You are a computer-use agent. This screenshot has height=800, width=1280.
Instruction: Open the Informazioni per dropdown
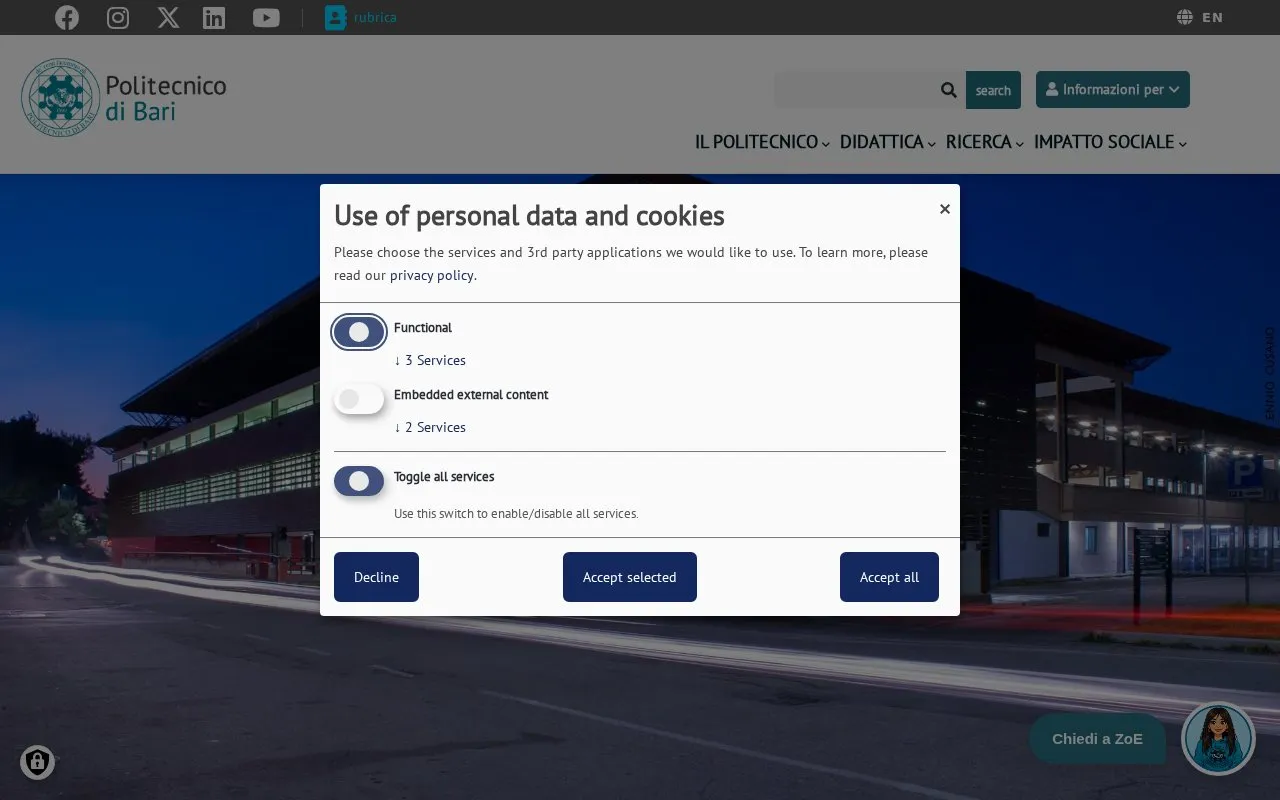tap(1113, 89)
